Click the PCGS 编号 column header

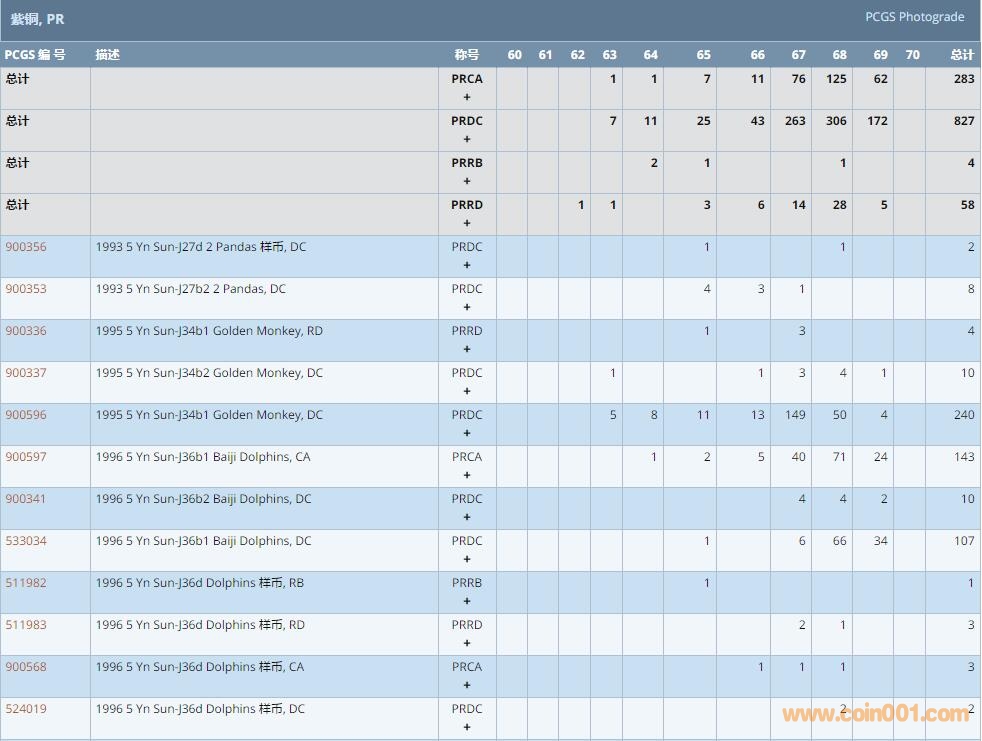35,55
